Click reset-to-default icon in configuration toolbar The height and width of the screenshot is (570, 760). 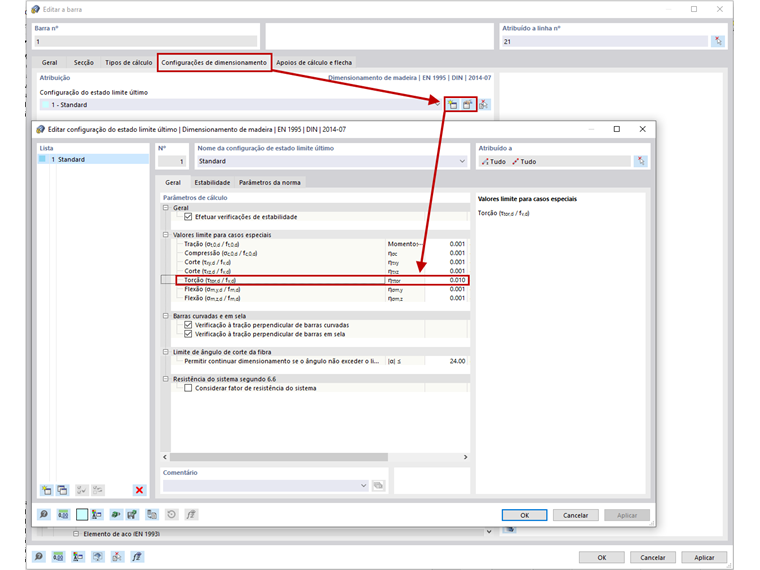172,514
